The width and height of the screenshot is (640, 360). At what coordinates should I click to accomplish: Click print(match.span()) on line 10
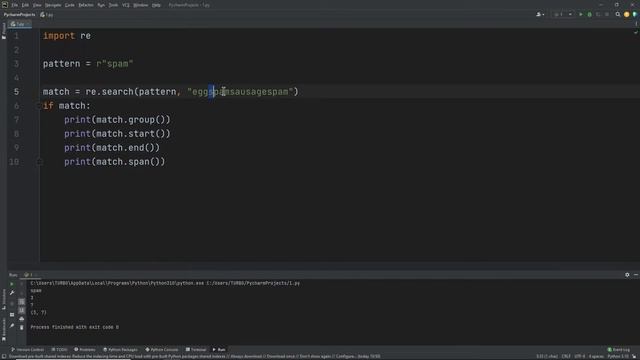(x=115, y=162)
